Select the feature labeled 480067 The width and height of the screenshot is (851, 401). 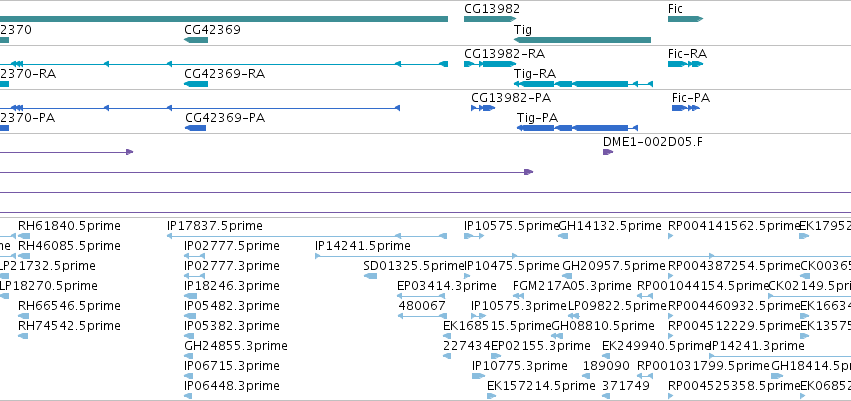pyautogui.click(x=422, y=306)
